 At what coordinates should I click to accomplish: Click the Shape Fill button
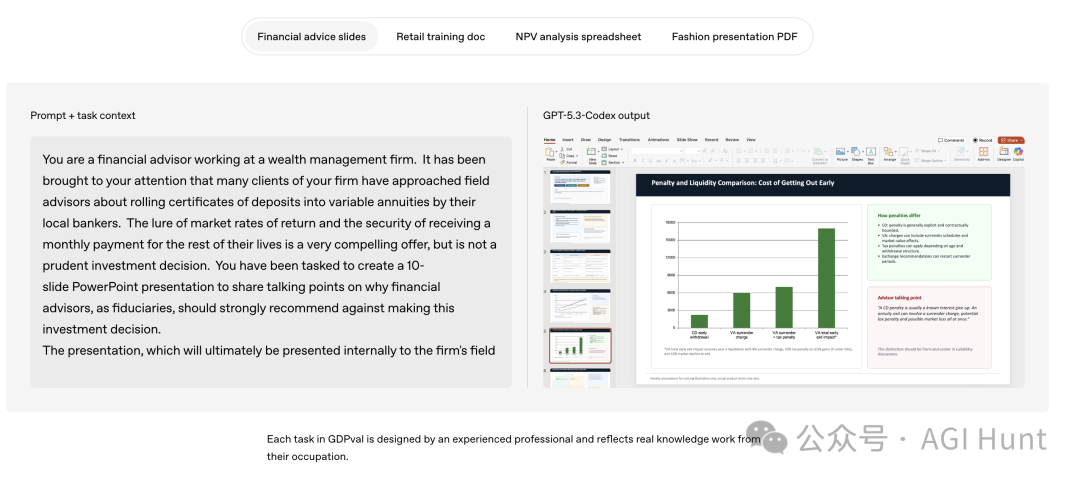pos(927,150)
